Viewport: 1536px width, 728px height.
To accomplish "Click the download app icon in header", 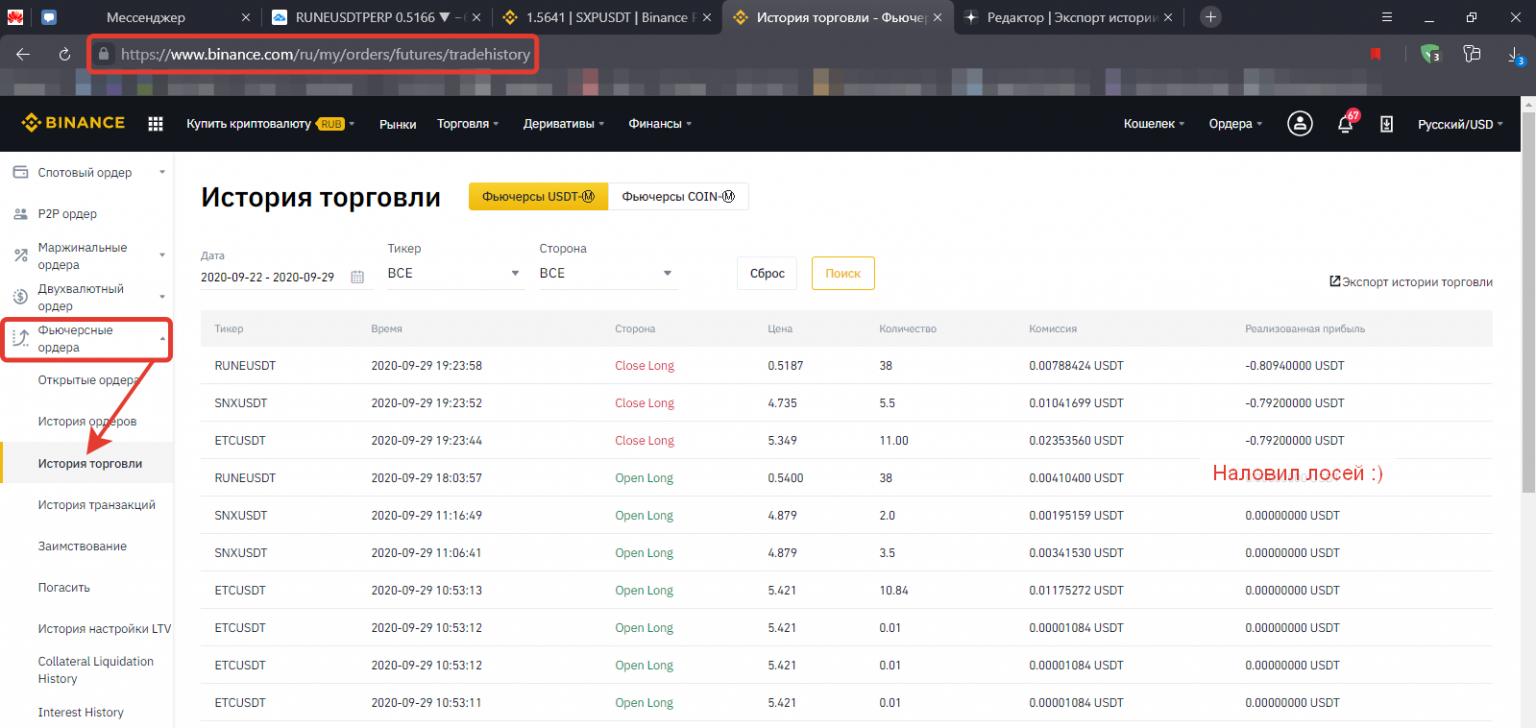I will [x=1386, y=124].
